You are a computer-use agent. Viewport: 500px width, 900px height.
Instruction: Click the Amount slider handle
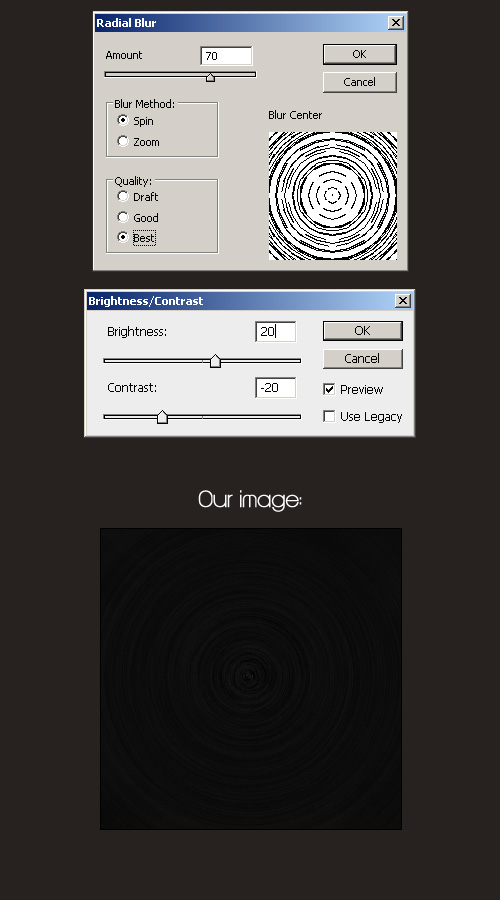(x=210, y=77)
